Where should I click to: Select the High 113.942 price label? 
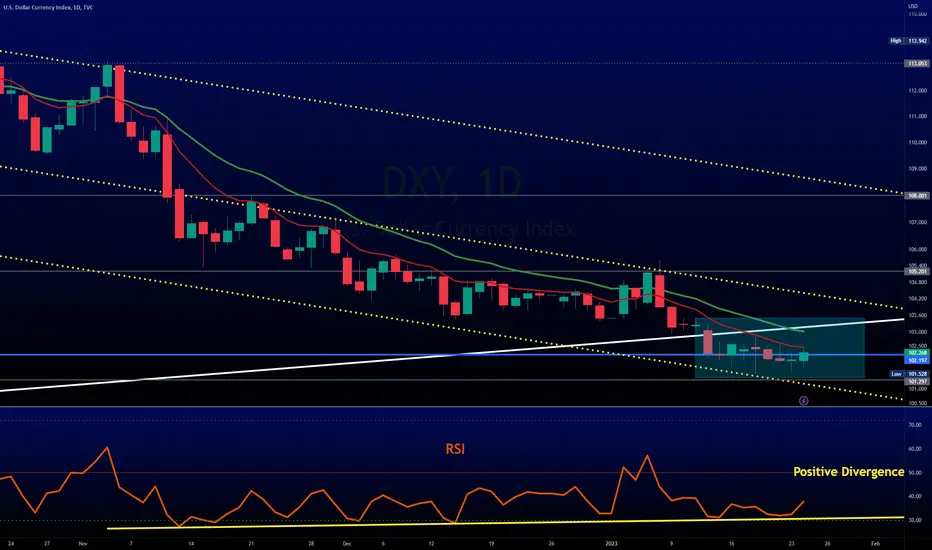coord(908,41)
